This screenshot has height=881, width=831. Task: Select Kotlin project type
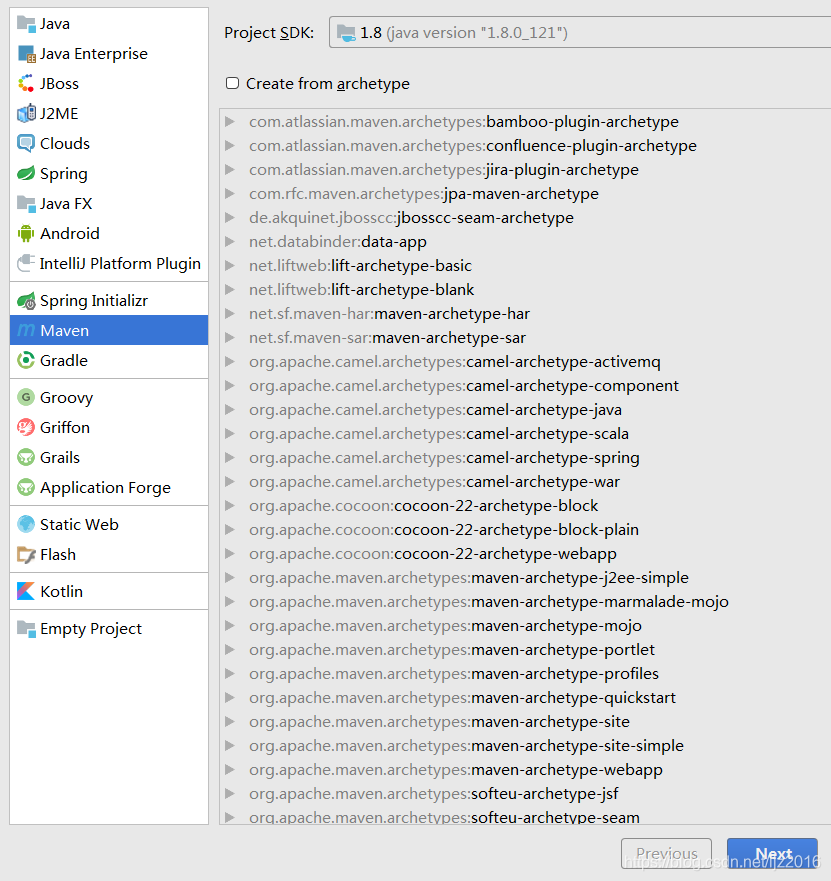[x=109, y=591]
